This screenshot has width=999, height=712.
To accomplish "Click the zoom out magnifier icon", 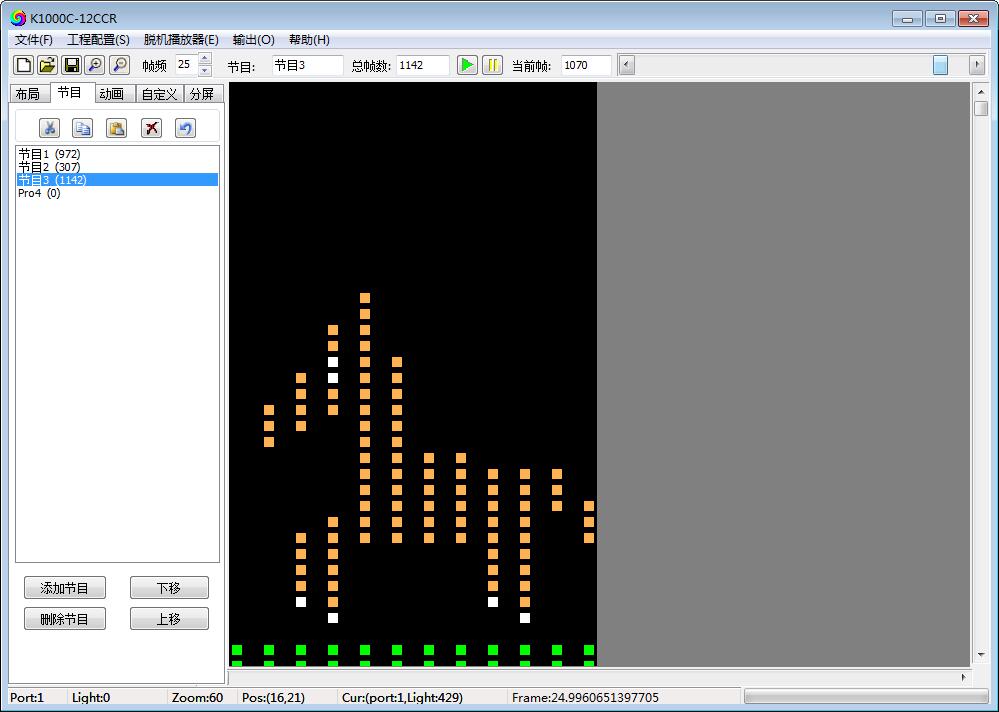I will [120, 65].
